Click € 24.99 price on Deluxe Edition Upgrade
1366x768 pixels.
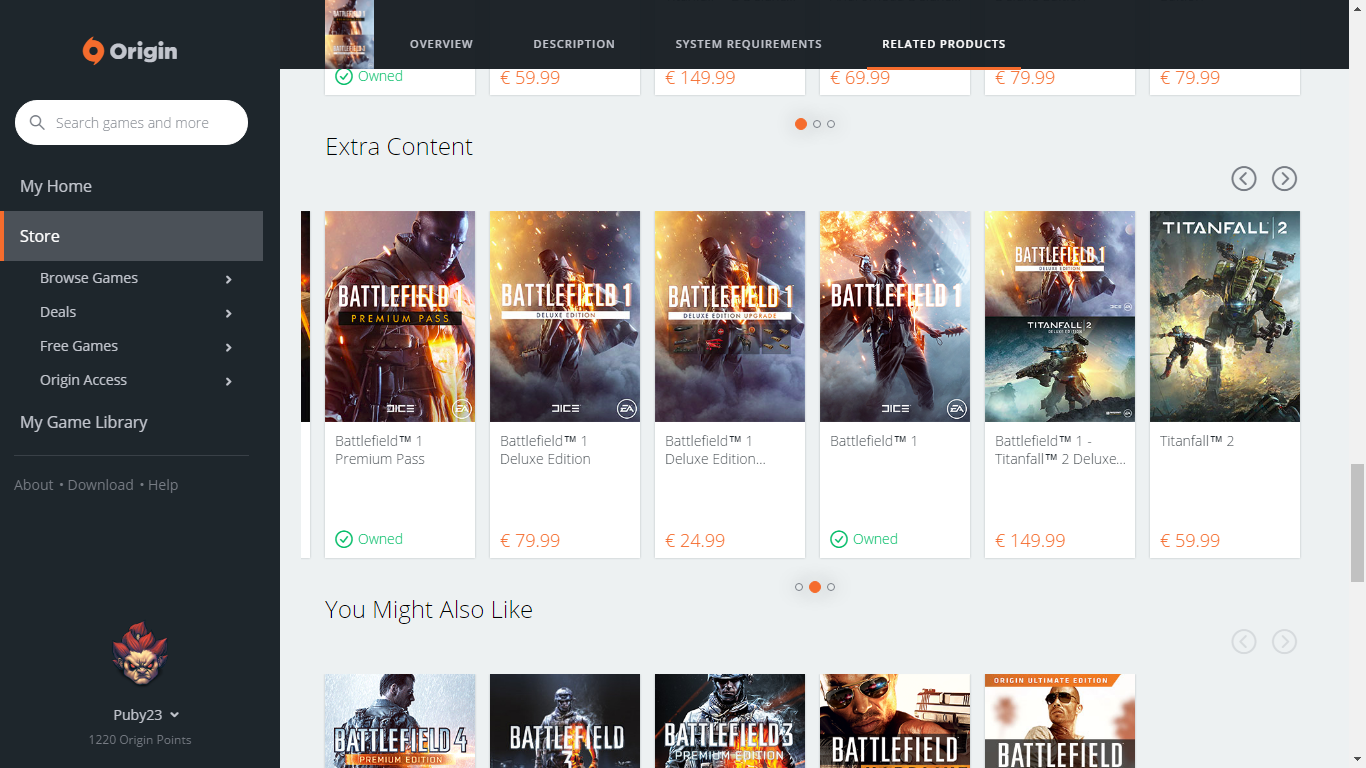coord(695,541)
